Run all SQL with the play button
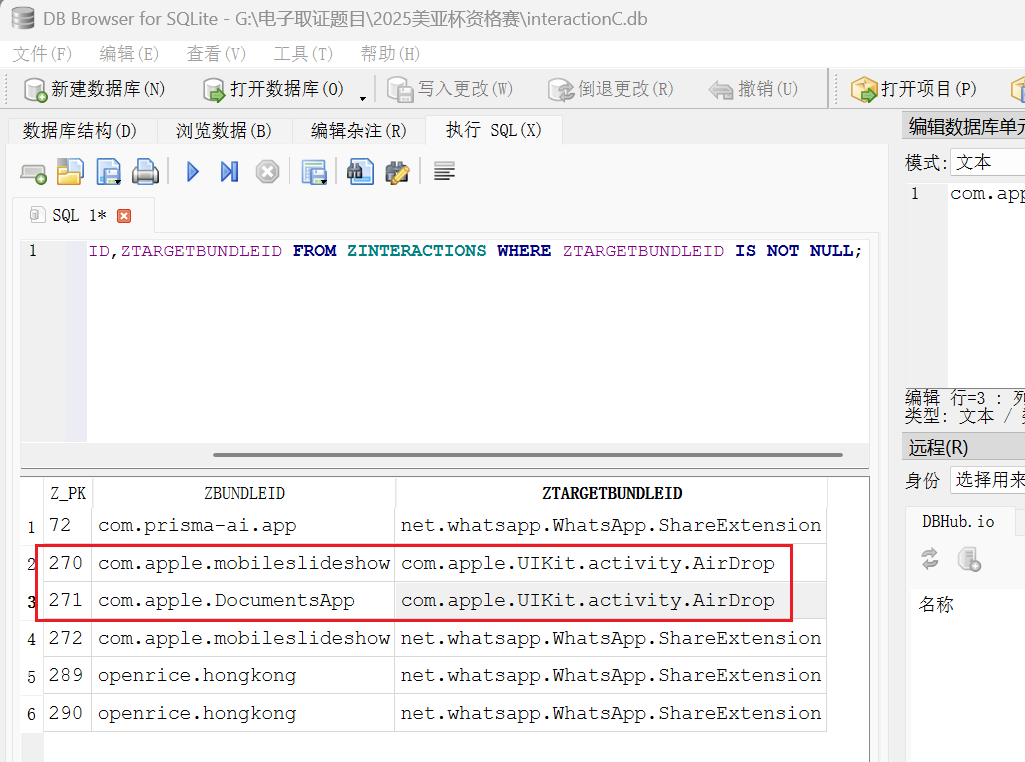Image resolution: width=1025 pixels, height=762 pixels. [x=193, y=172]
